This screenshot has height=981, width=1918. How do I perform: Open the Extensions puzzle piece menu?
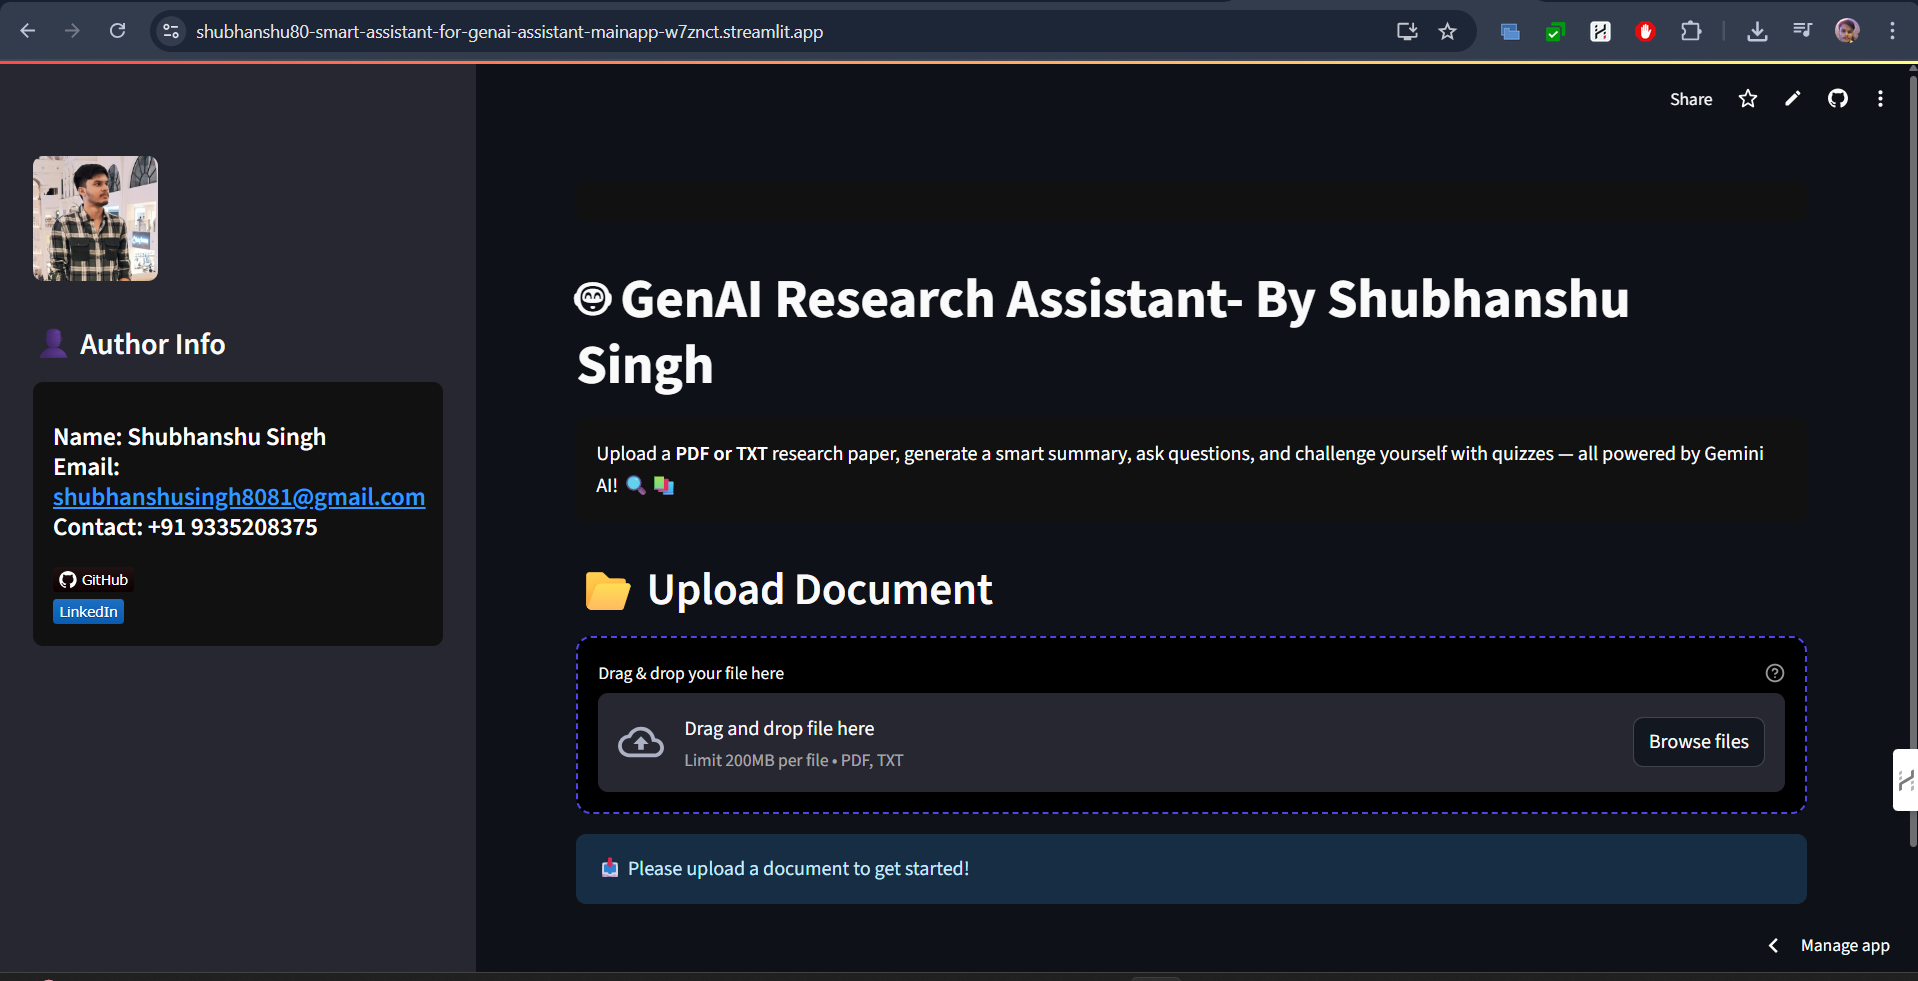(1691, 31)
